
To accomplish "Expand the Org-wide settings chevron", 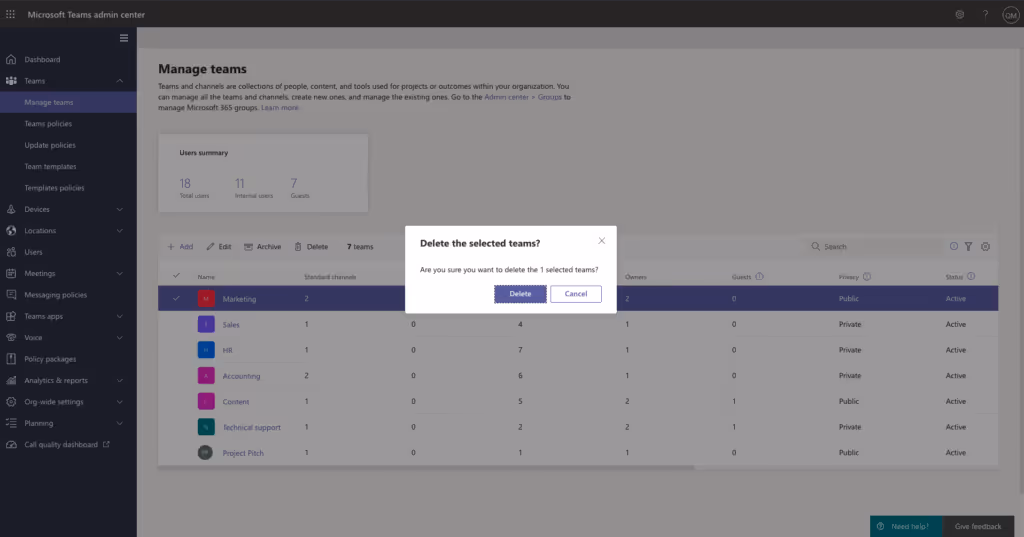I will (120, 402).
